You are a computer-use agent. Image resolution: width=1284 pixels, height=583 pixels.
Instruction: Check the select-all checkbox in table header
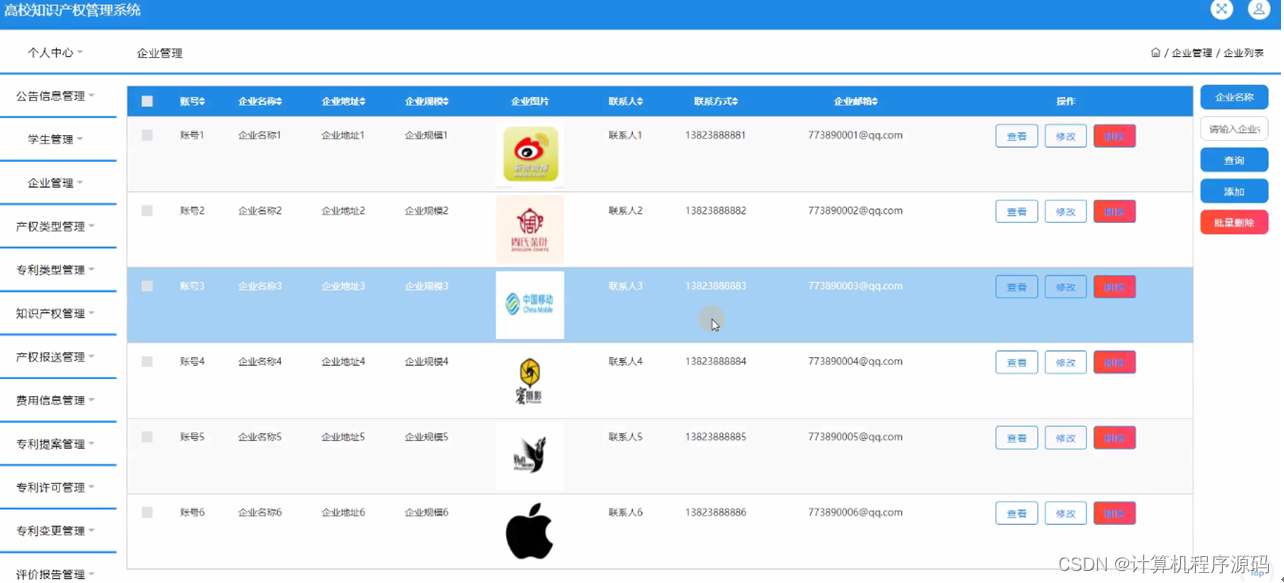click(x=147, y=100)
